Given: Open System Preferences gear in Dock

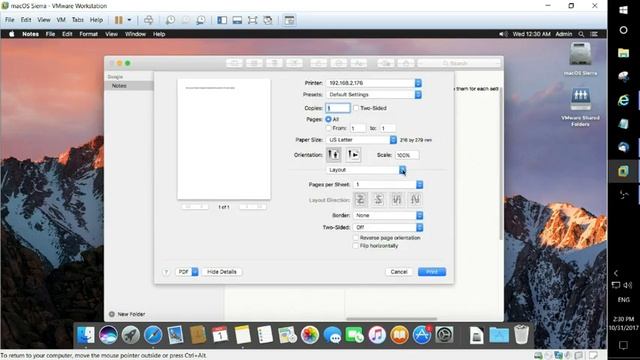Looking at the screenshot, I should point(444,335).
